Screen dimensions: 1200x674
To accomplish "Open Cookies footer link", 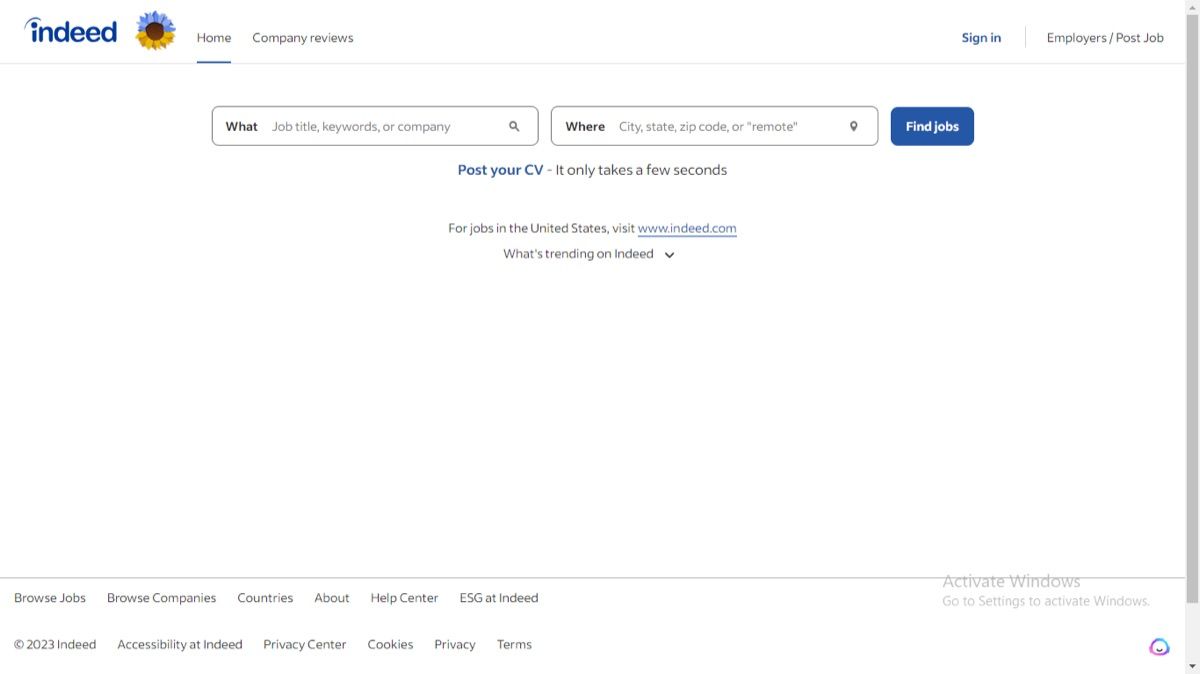I will 390,645.
